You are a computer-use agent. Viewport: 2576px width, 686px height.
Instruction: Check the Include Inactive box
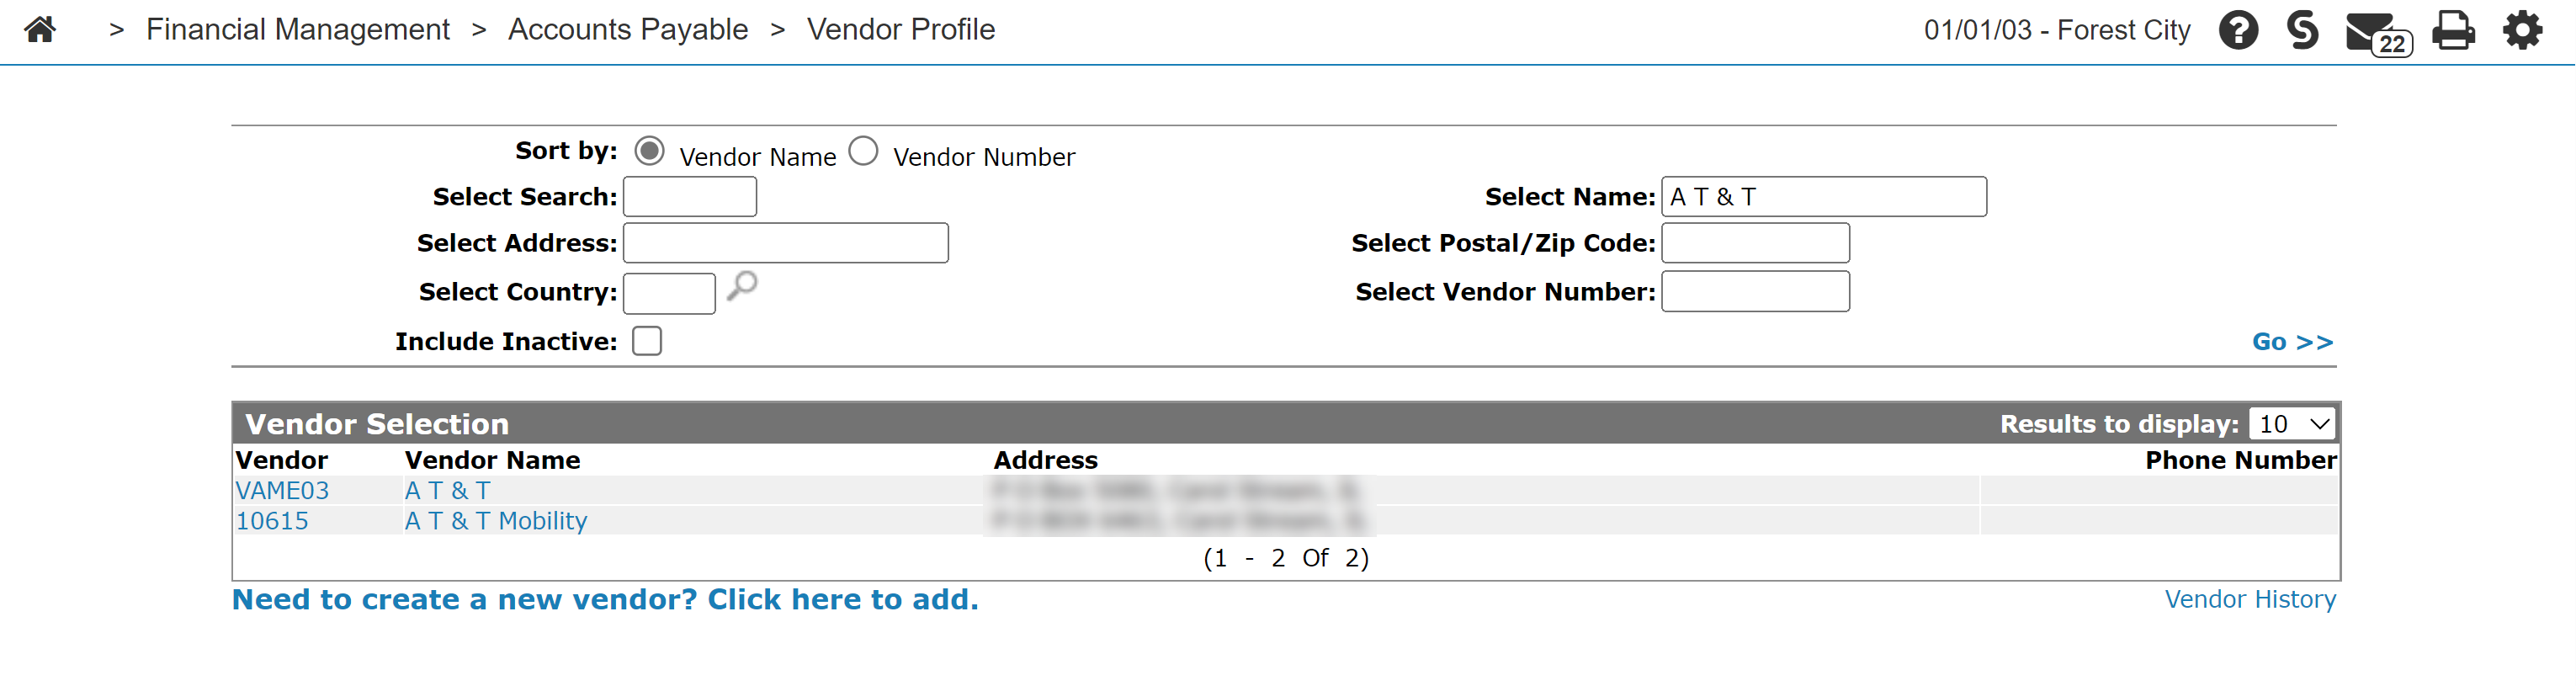click(647, 341)
